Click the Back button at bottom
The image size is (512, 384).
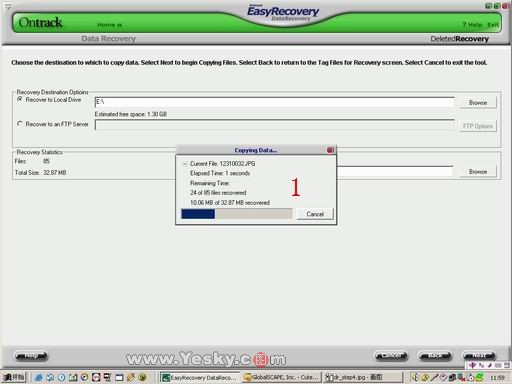pyautogui.click(x=435, y=356)
